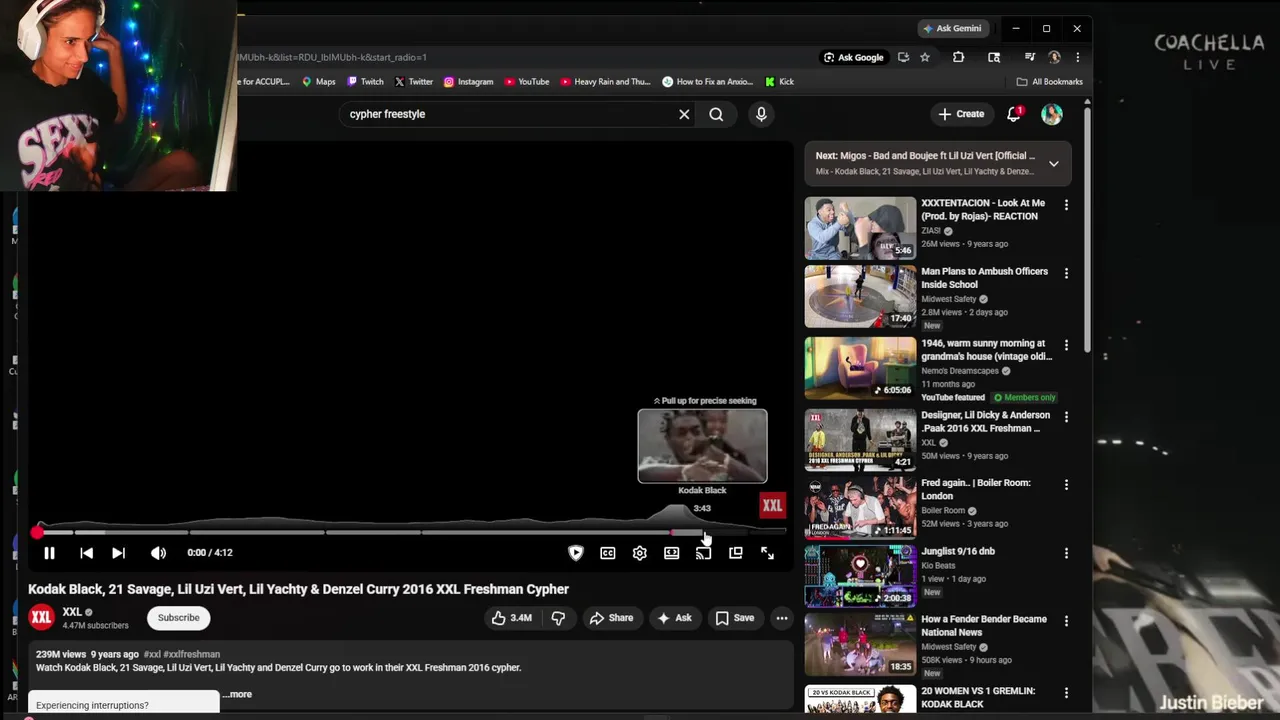This screenshot has width=1280, height=720.
Task: Save the video to a playlist
Action: [x=734, y=618]
